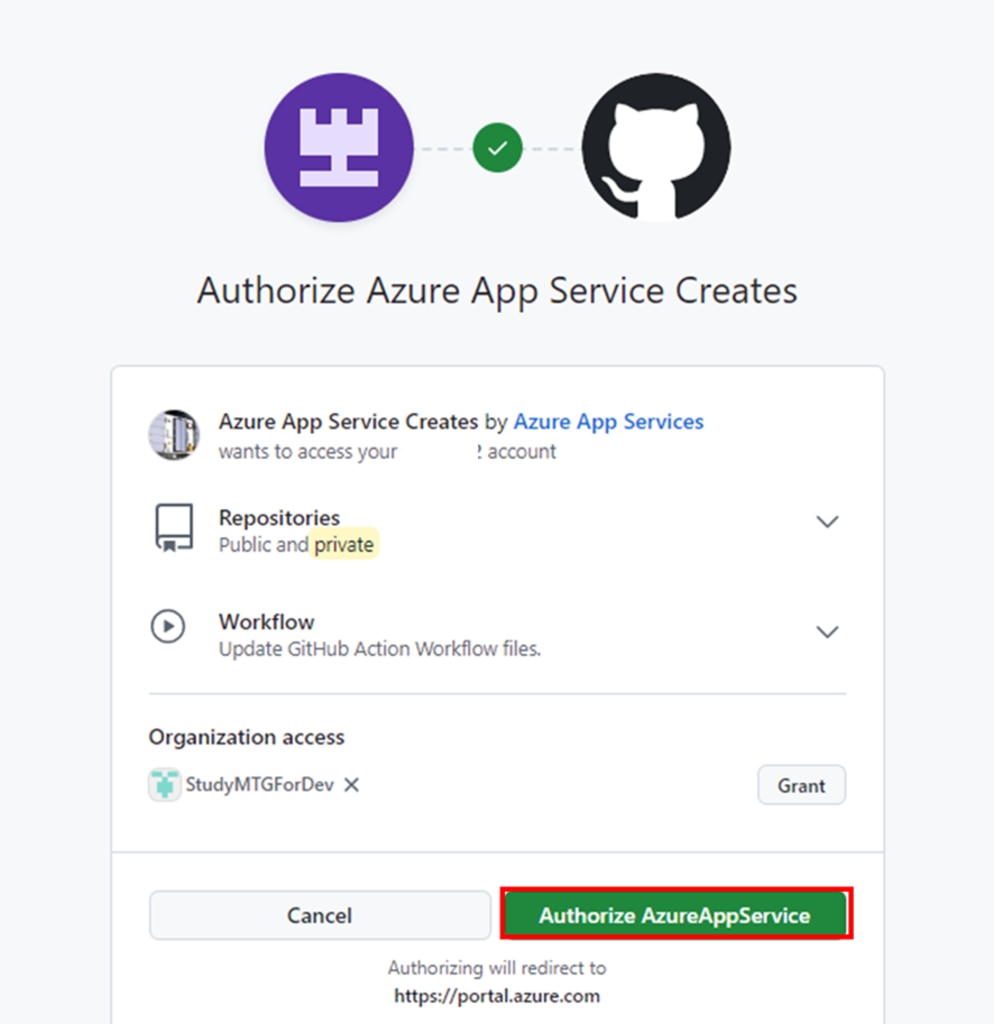994x1024 pixels.
Task: Click the green checkmark connection icon
Action: coord(497,148)
